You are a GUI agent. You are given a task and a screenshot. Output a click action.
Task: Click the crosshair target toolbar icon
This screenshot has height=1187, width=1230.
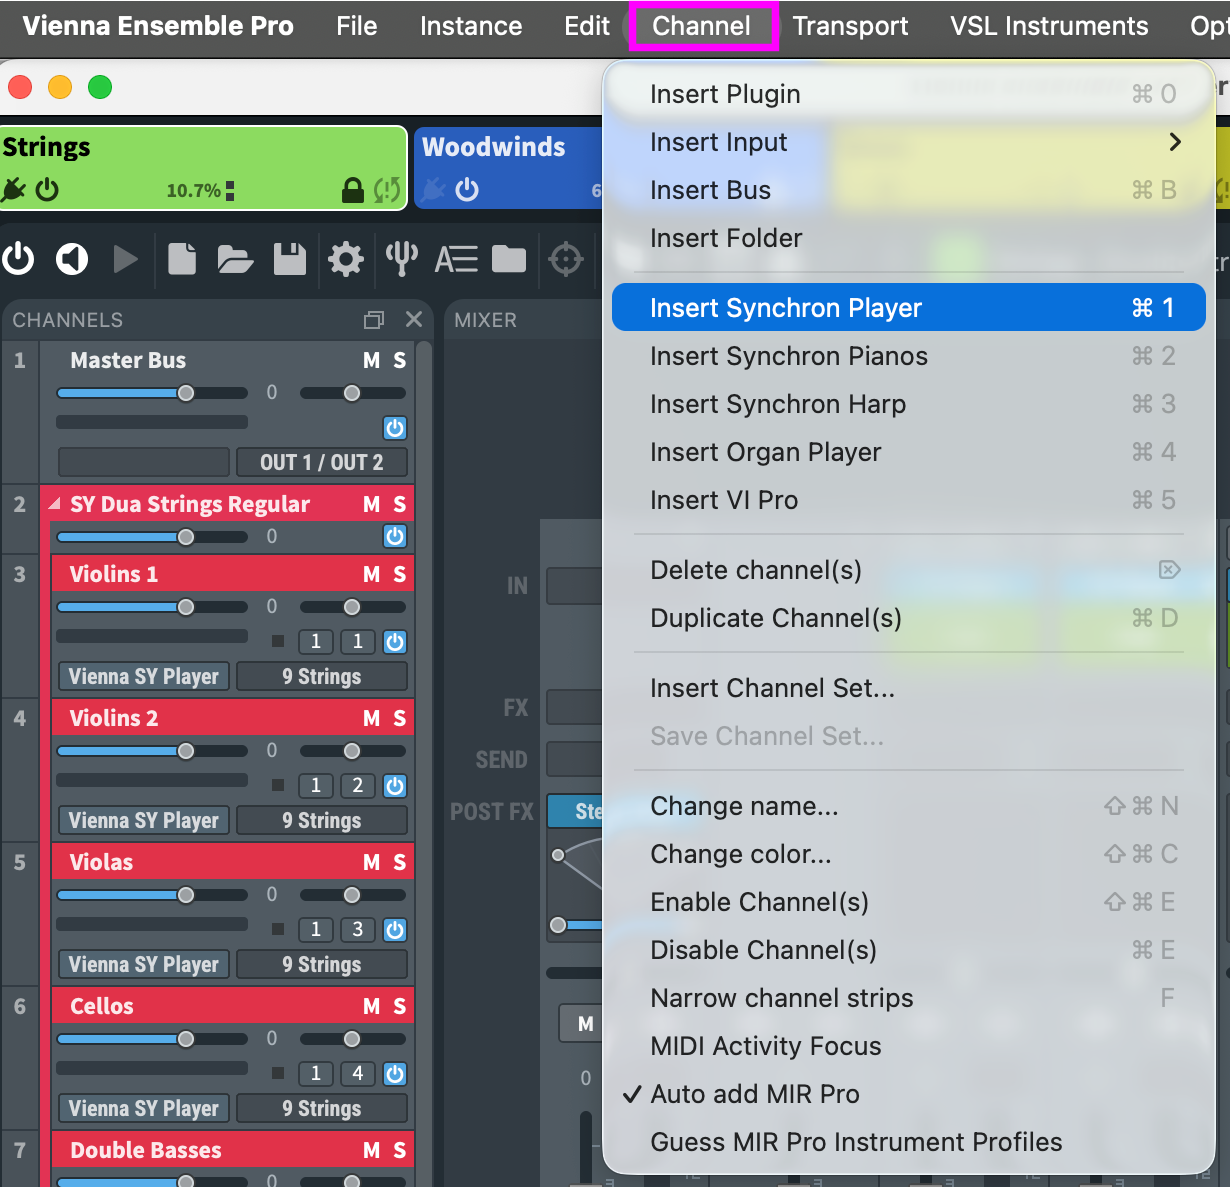tap(566, 259)
